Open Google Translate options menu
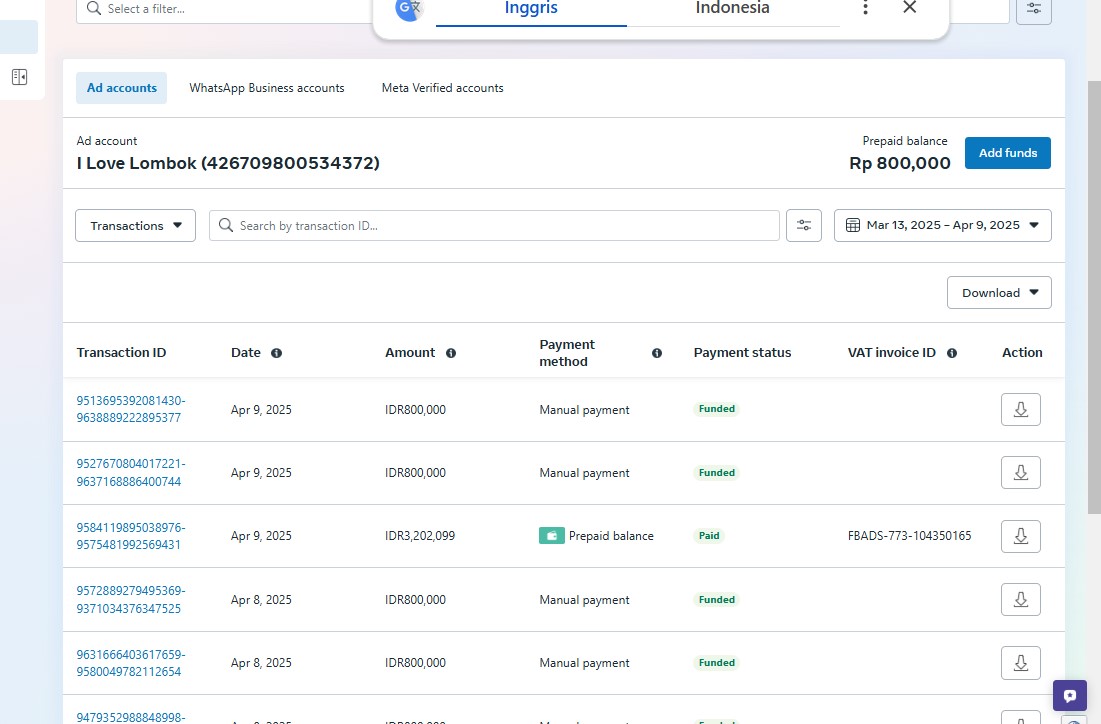 click(x=865, y=8)
